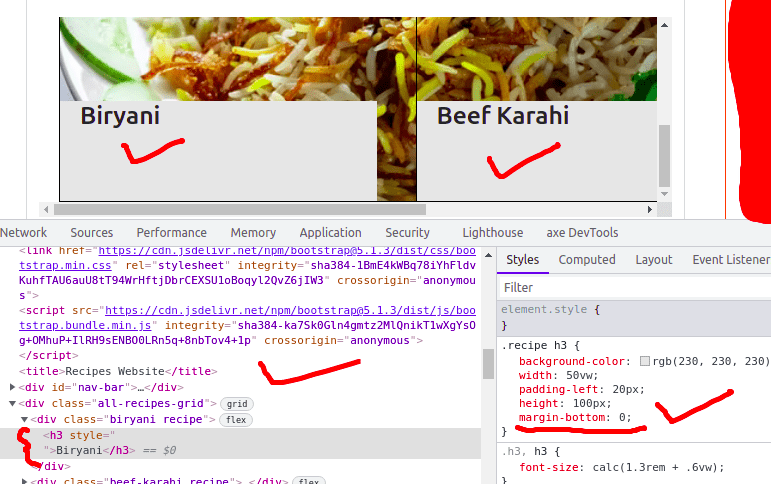Click the page's scroll-up arrow
Image resolution: width=771 pixels, height=484 pixels.
(664, 25)
